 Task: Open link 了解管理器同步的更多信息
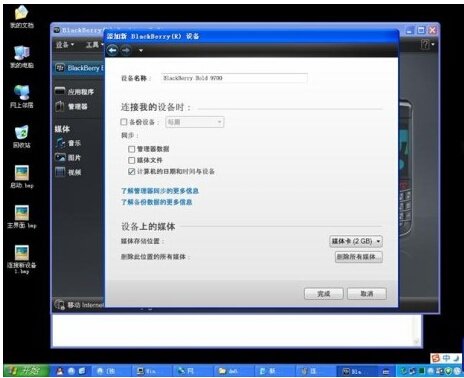click(160, 191)
